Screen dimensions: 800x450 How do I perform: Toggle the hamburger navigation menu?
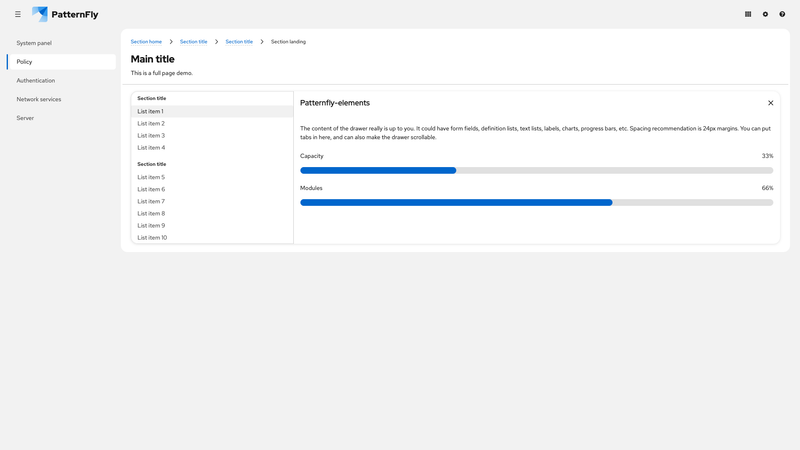[x=18, y=14]
